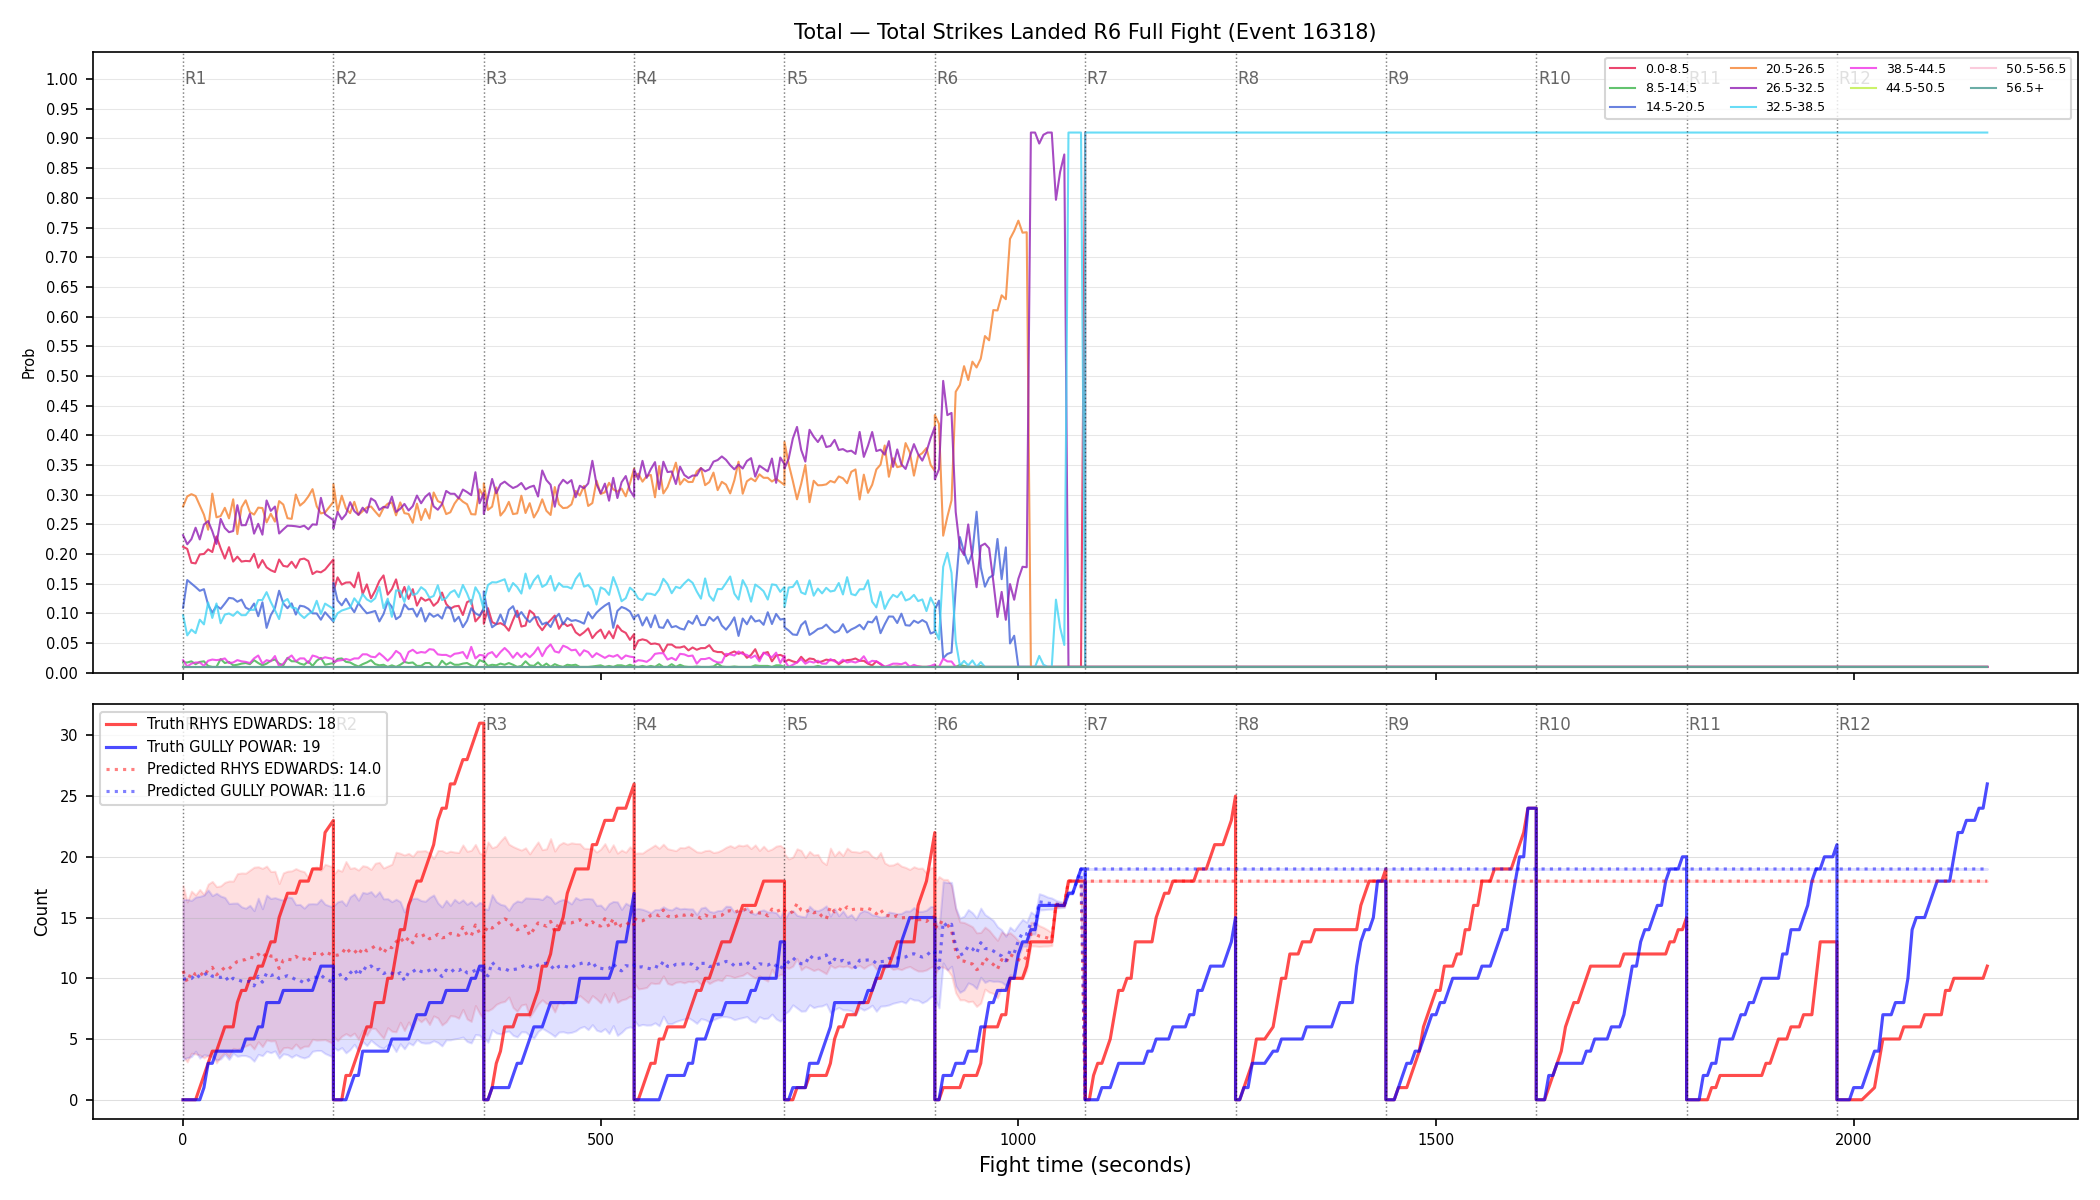Click the chart title mentioning Event 16318
2100x1200 pixels.
1084,32
